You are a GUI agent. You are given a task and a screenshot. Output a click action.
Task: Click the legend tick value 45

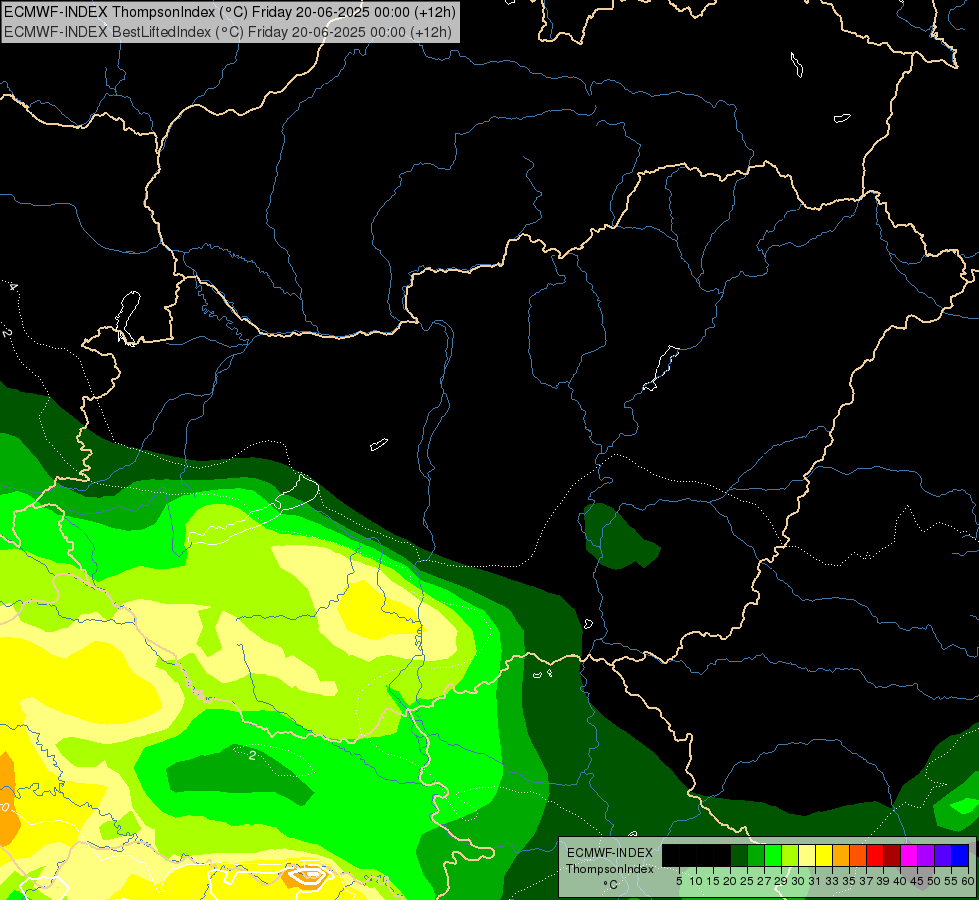coord(917,881)
